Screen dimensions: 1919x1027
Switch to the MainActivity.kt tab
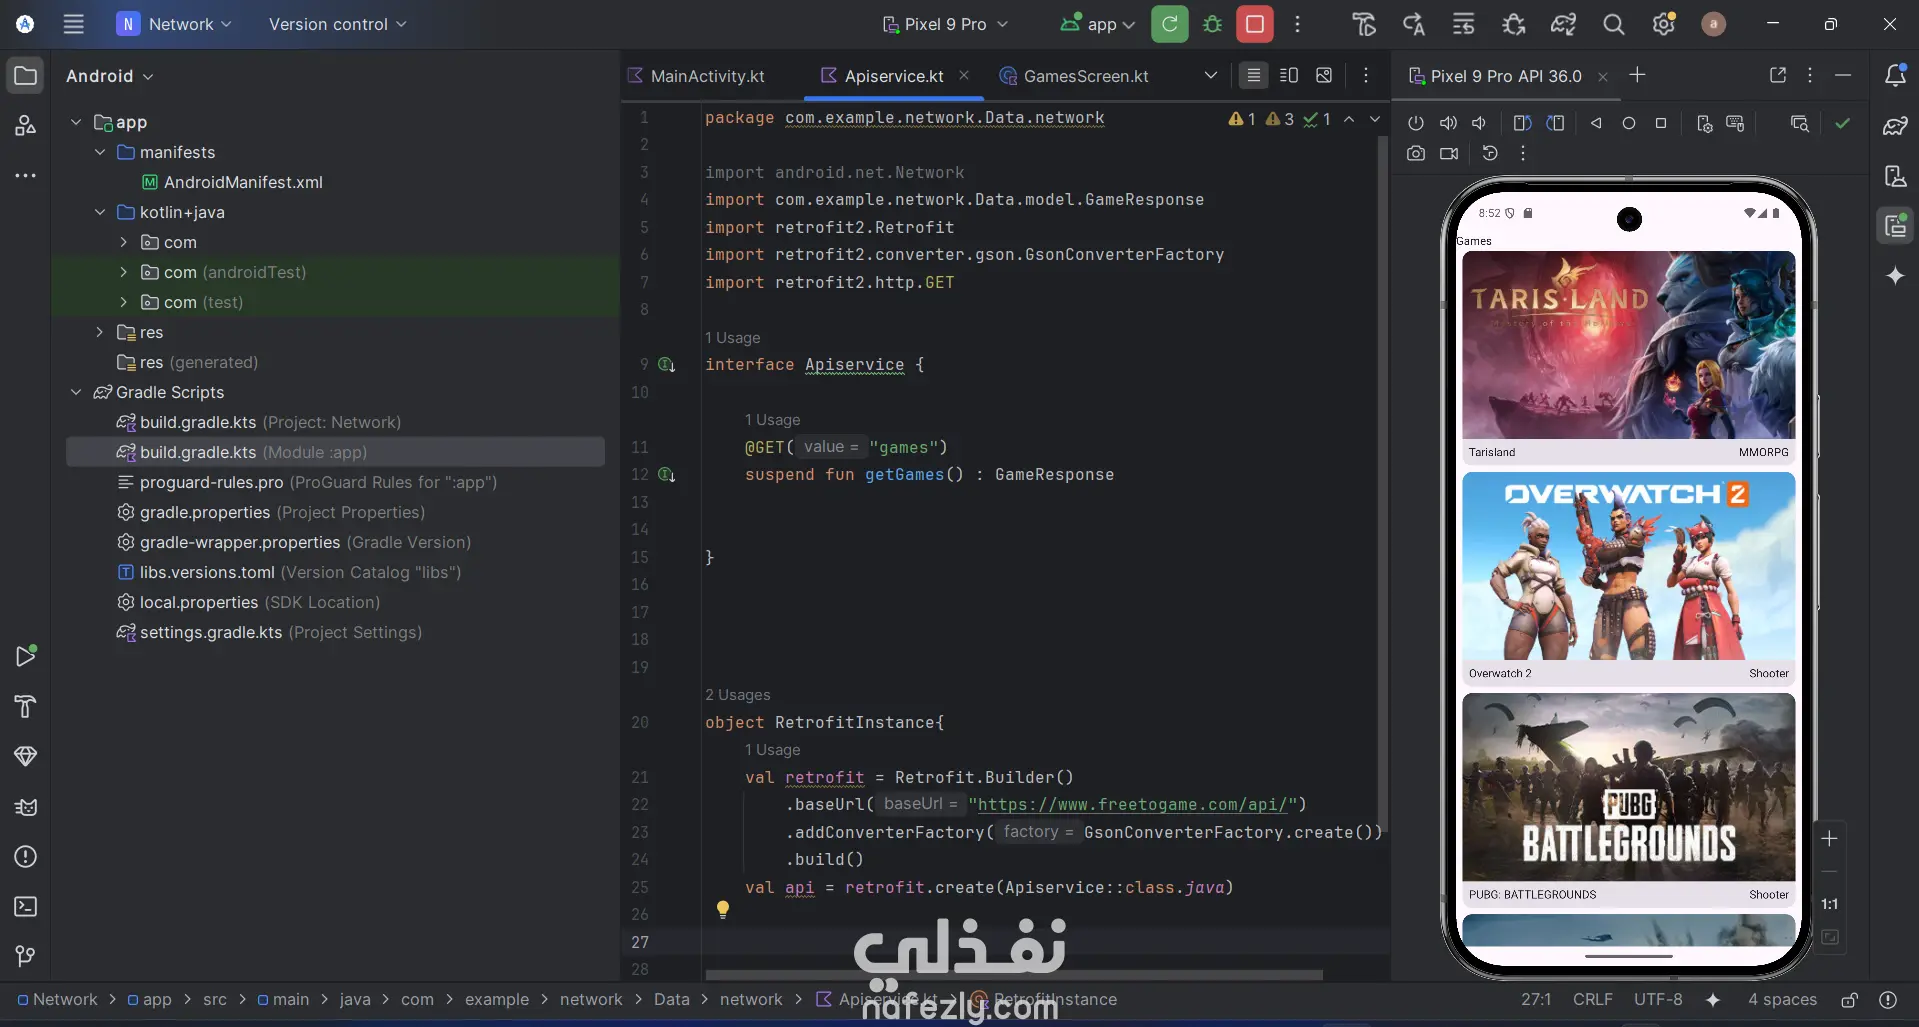click(696, 76)
